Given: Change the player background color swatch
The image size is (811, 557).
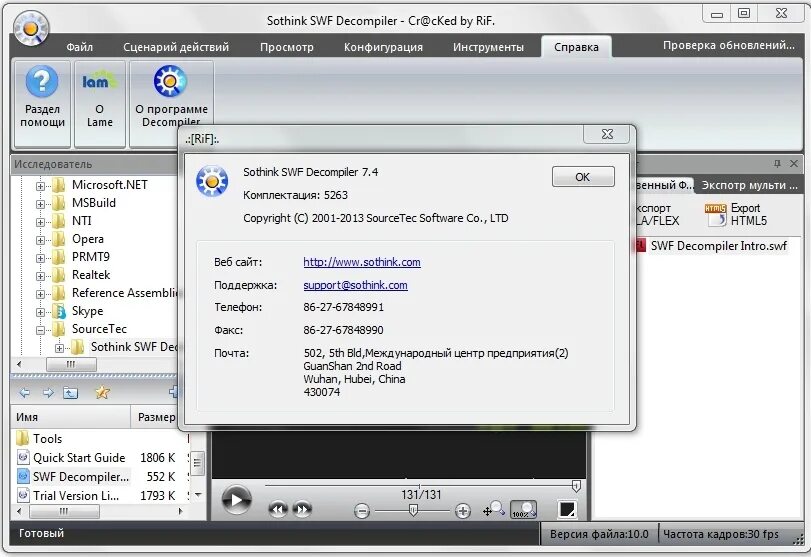Looking at the screenshot, I should 567,509.
